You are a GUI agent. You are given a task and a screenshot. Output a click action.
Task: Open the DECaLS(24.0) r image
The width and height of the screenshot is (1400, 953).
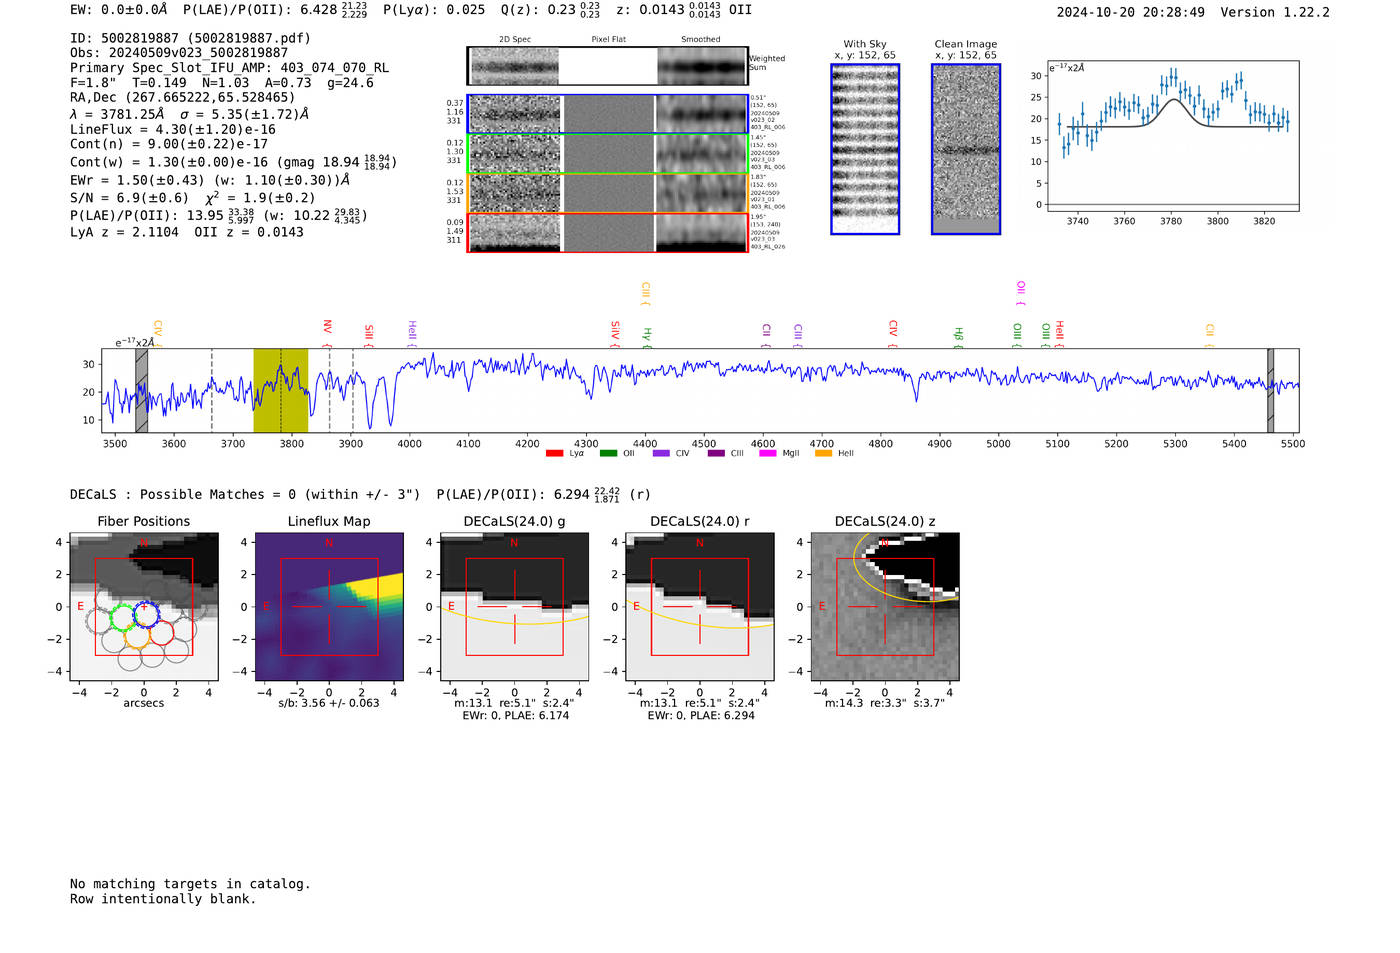[x=700, y=606]
